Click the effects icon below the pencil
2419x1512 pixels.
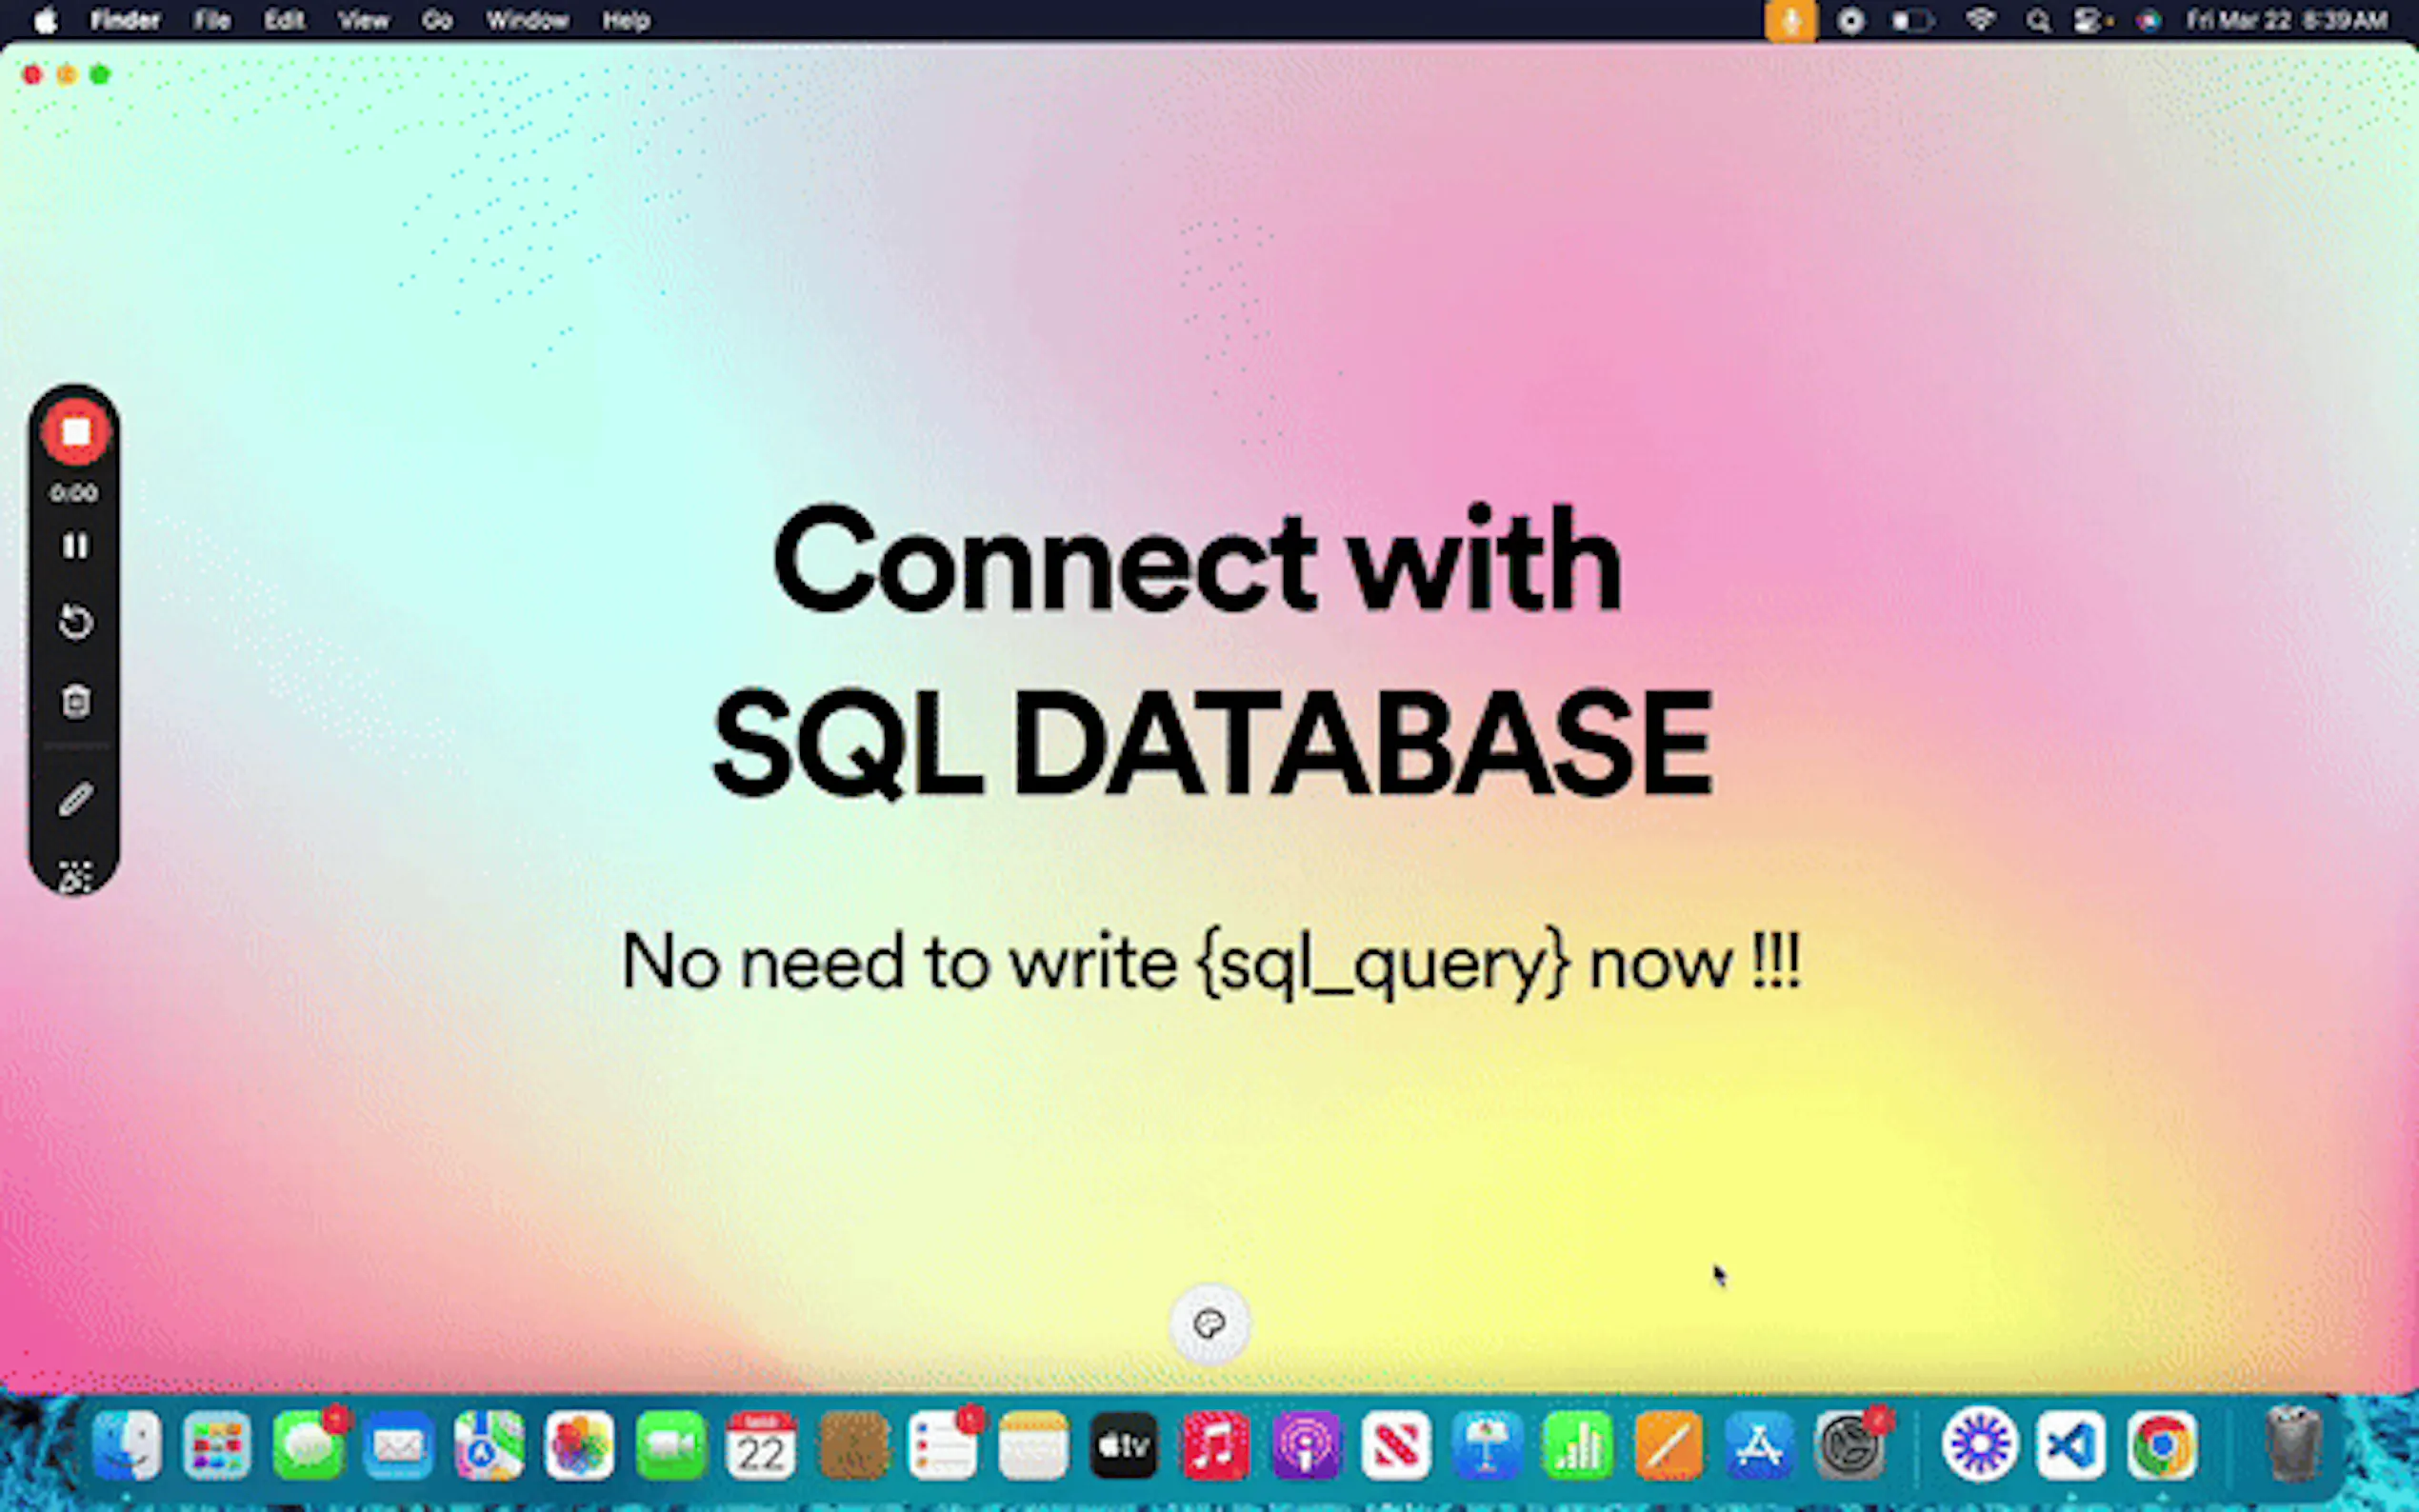[x=75, y=876]
